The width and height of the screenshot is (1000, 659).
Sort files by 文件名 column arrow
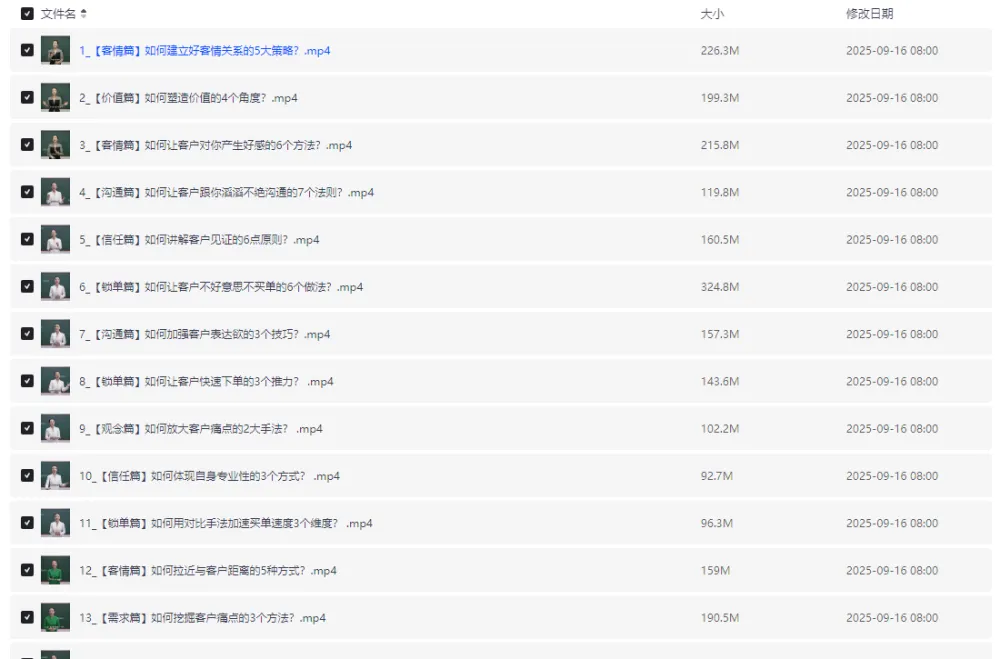[x=84, y=14]
